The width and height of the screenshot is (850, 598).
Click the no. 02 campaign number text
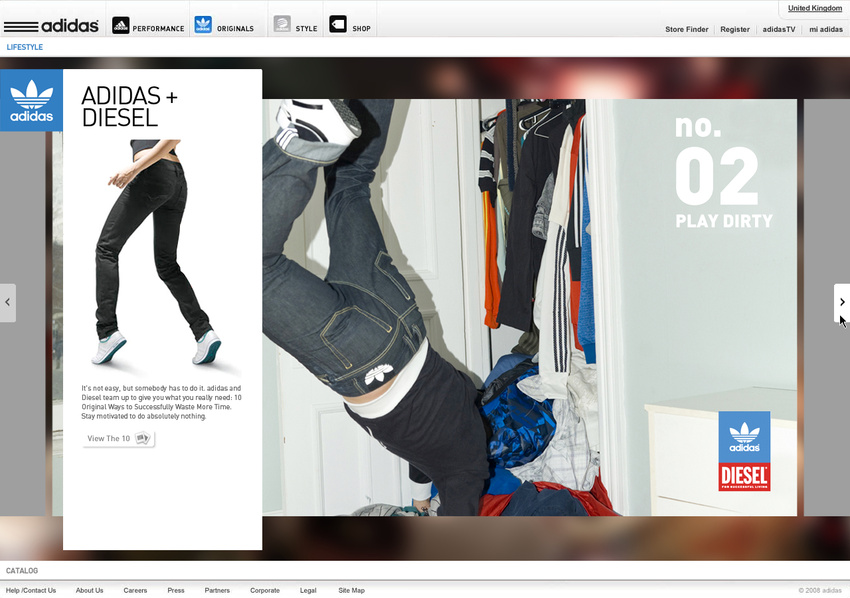coord(716,161)
